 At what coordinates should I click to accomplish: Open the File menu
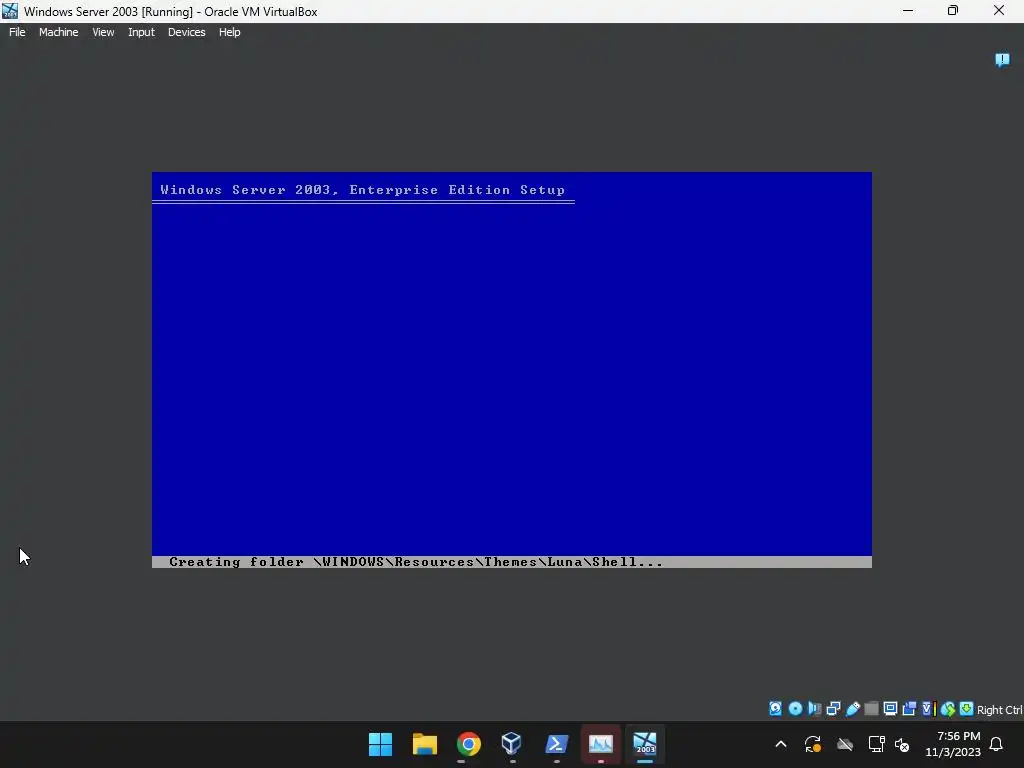[x=17, y=32]
